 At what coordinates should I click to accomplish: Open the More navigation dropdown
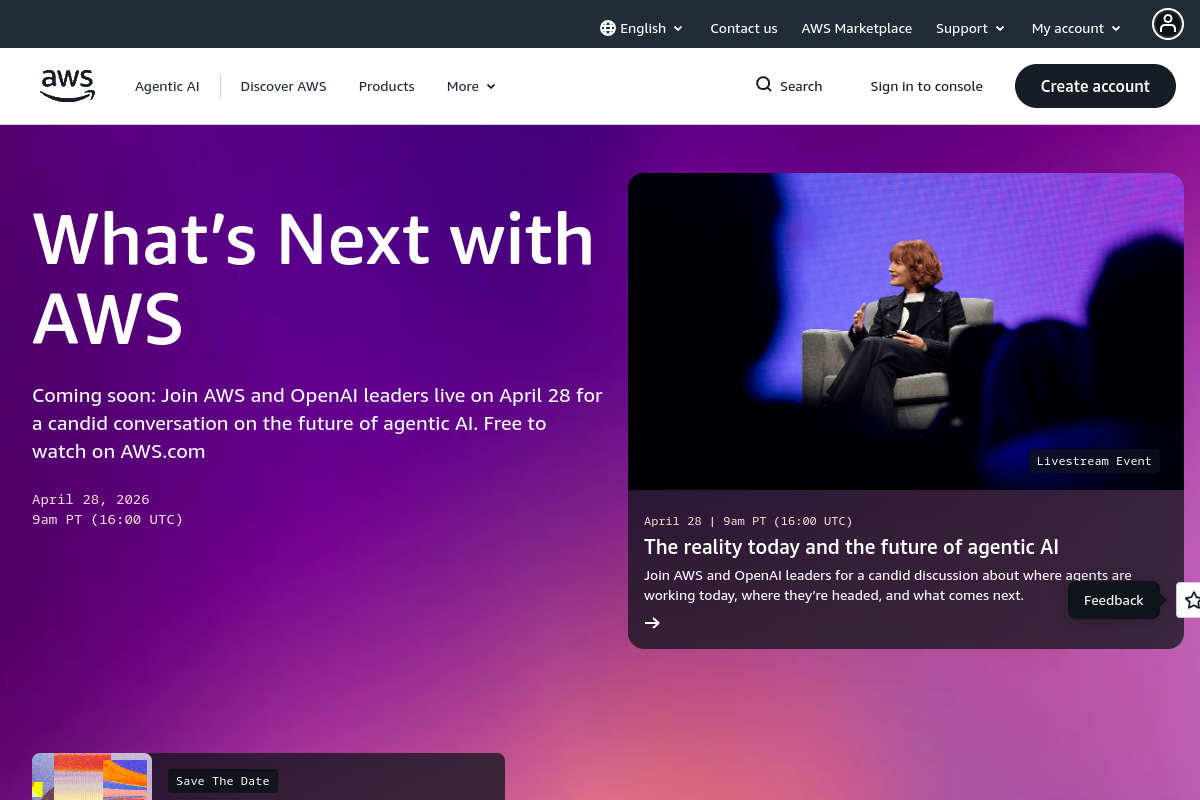470,86
